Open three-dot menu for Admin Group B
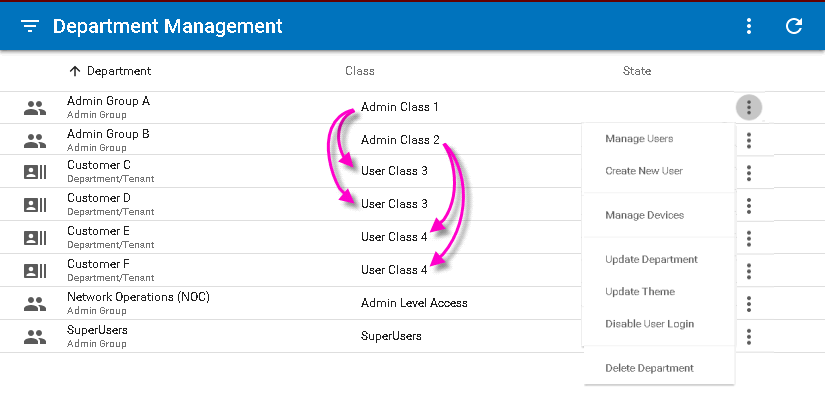This screenshot has width=825, height=395. [749, 140]
